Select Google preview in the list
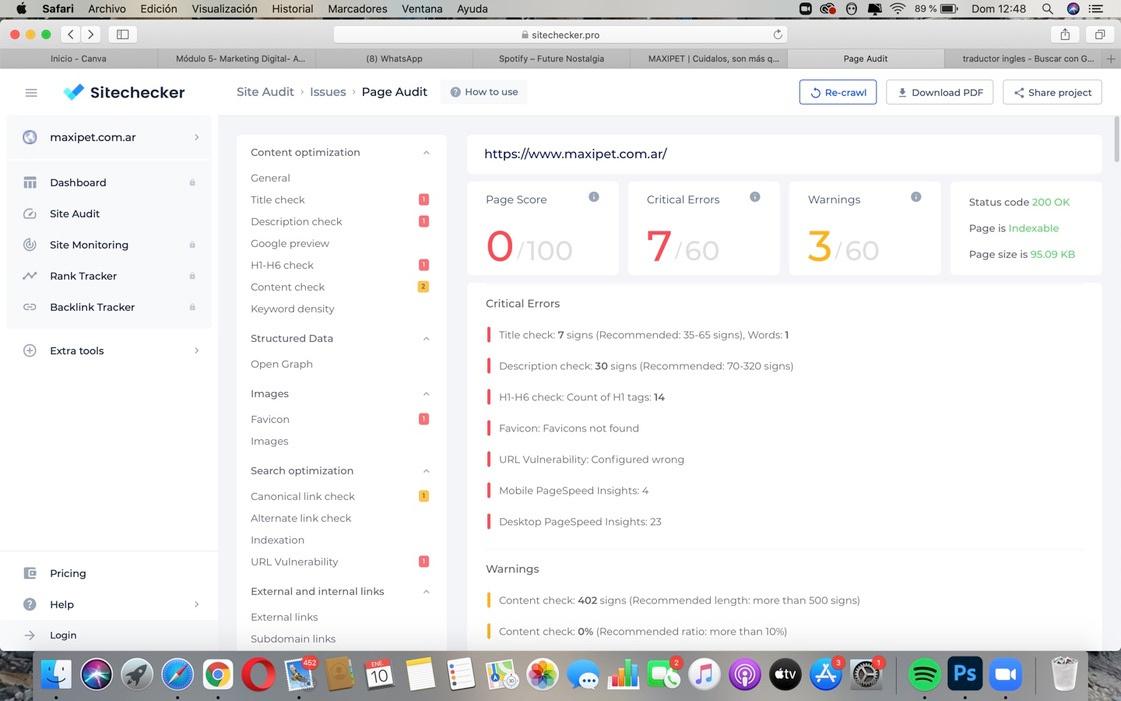1121x701 pixels. coord(290,243)
